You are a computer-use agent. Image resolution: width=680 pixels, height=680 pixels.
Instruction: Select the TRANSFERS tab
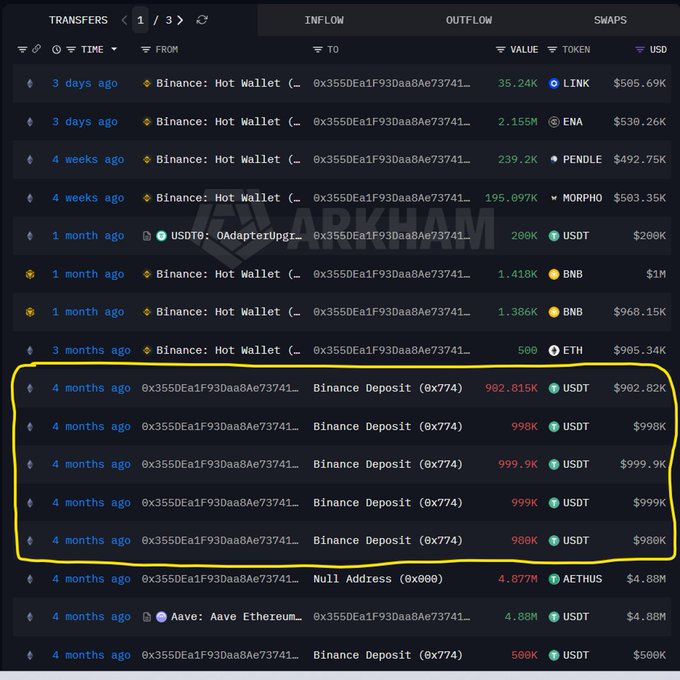78,20
